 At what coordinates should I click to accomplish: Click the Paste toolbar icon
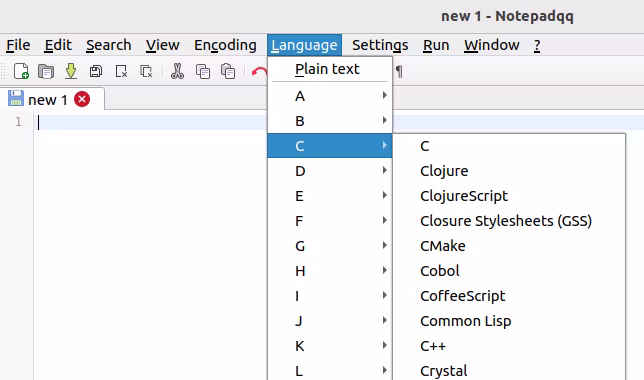(x=228, y=71)
